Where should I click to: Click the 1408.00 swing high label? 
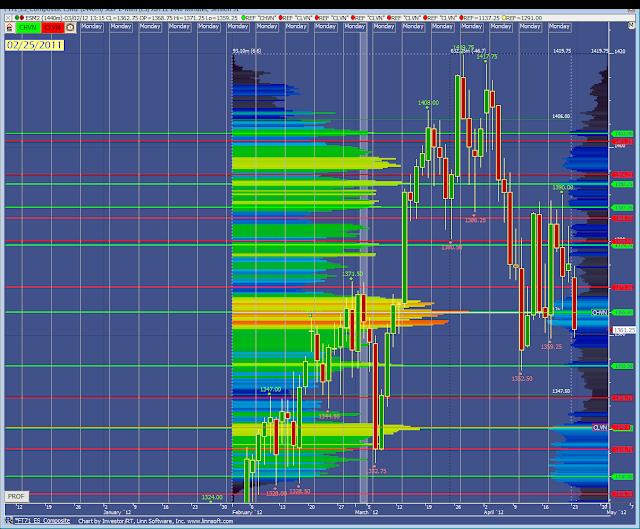click(428, 102)
